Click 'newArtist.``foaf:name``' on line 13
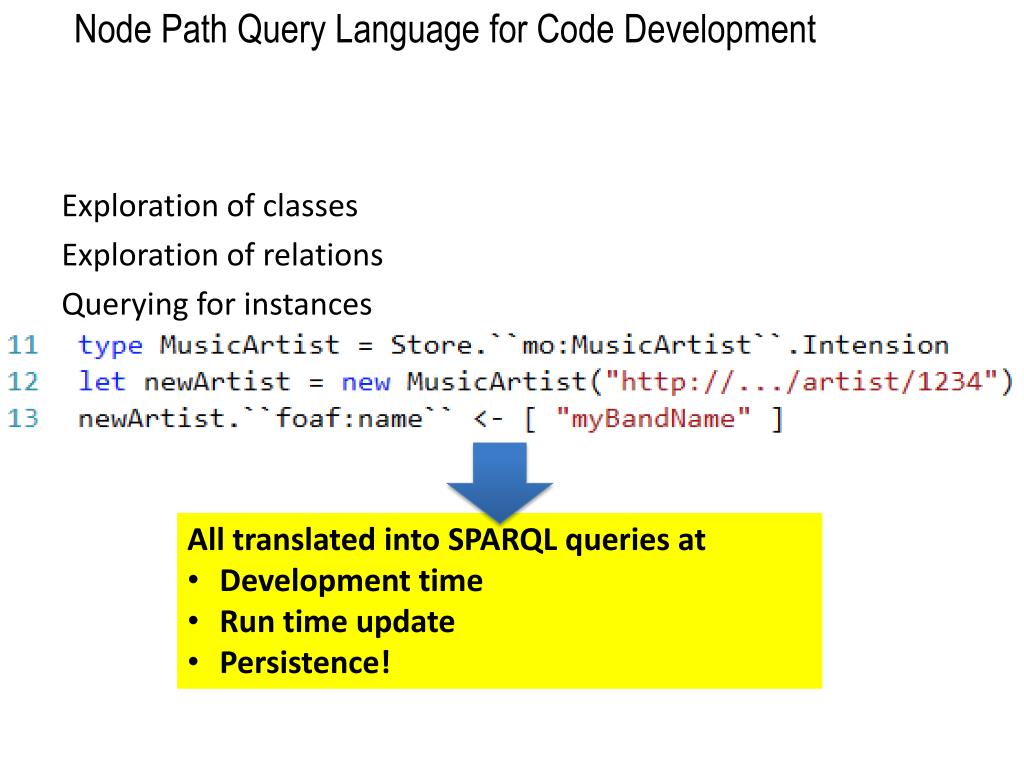This screenshot has height=768, width=1024. pyautogui.click(x=265, y=419)
